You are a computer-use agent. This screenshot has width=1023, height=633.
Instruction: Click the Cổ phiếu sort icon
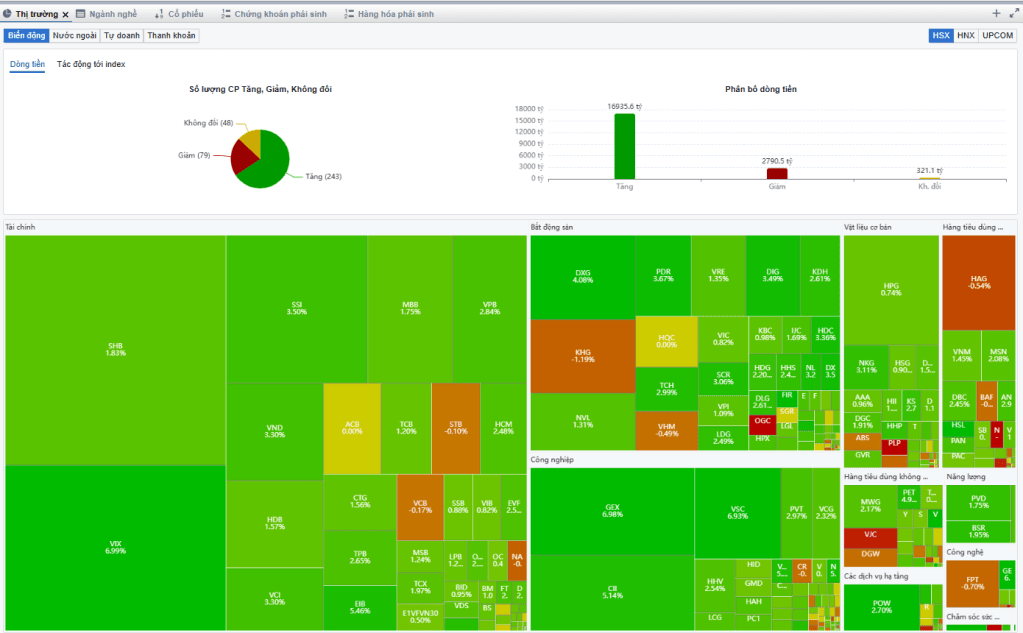159,15
